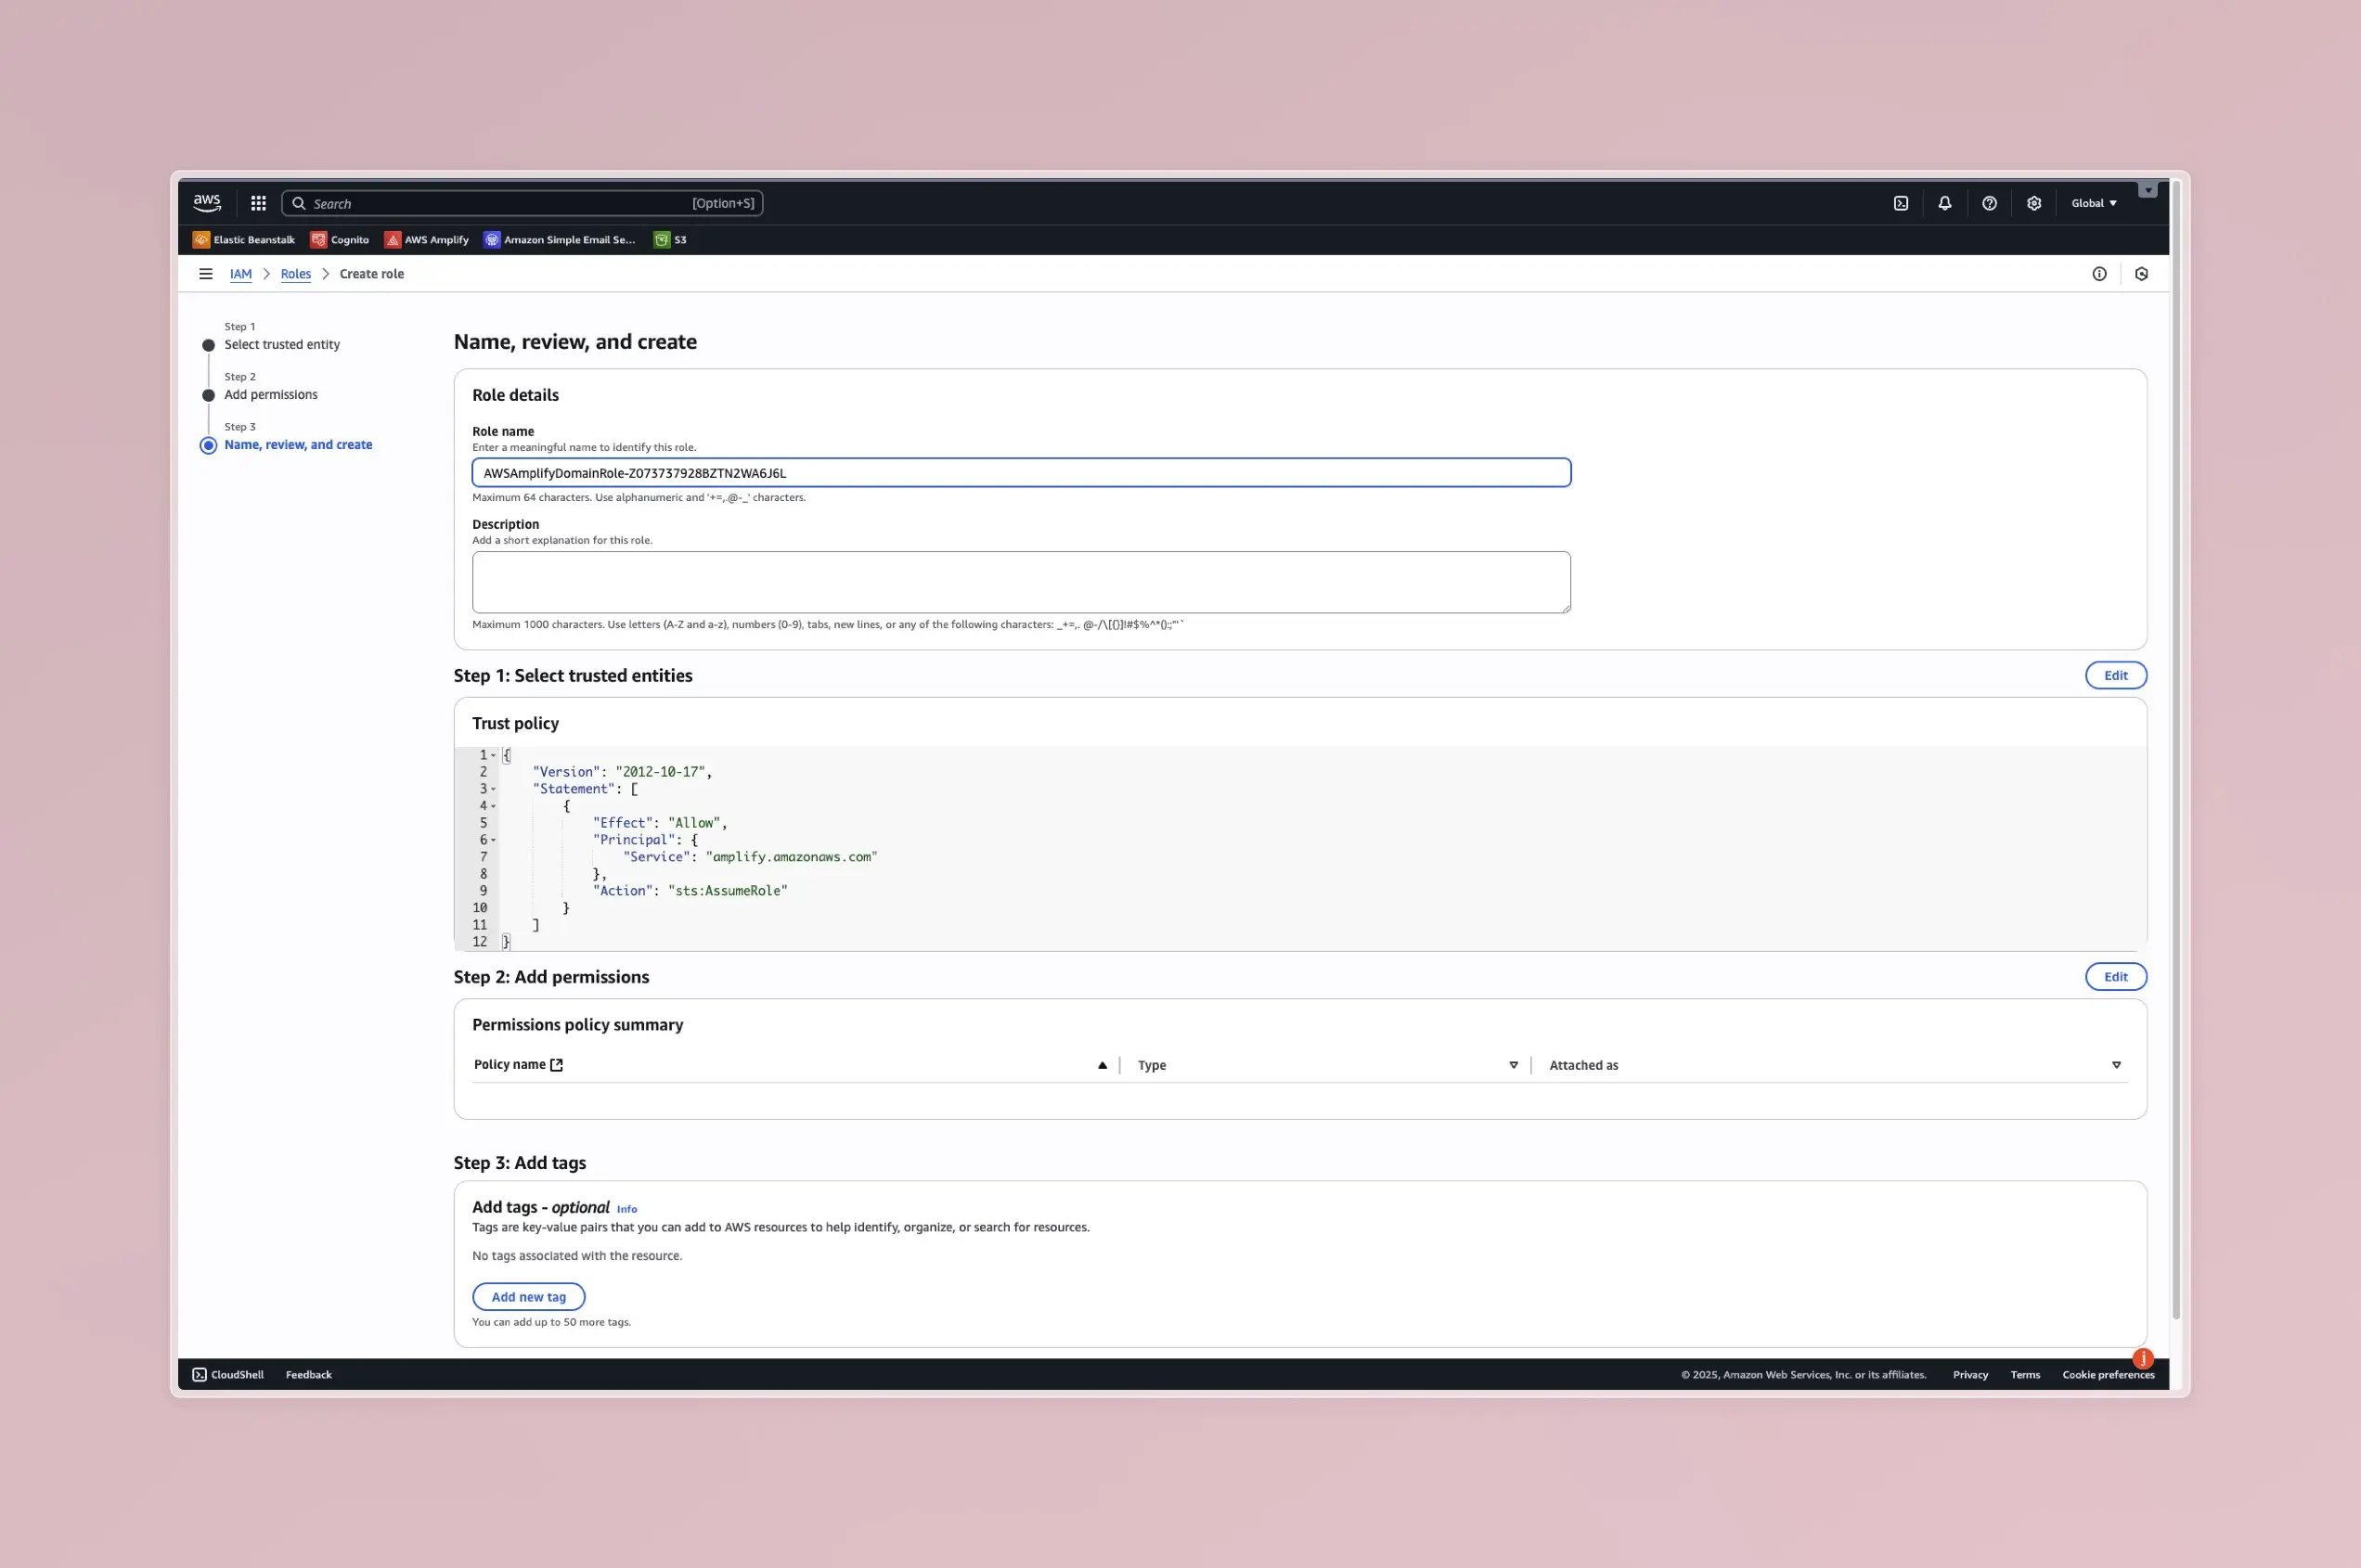Sort by Type column arrow
2361x1568 pixels.
point(1513,1065)
